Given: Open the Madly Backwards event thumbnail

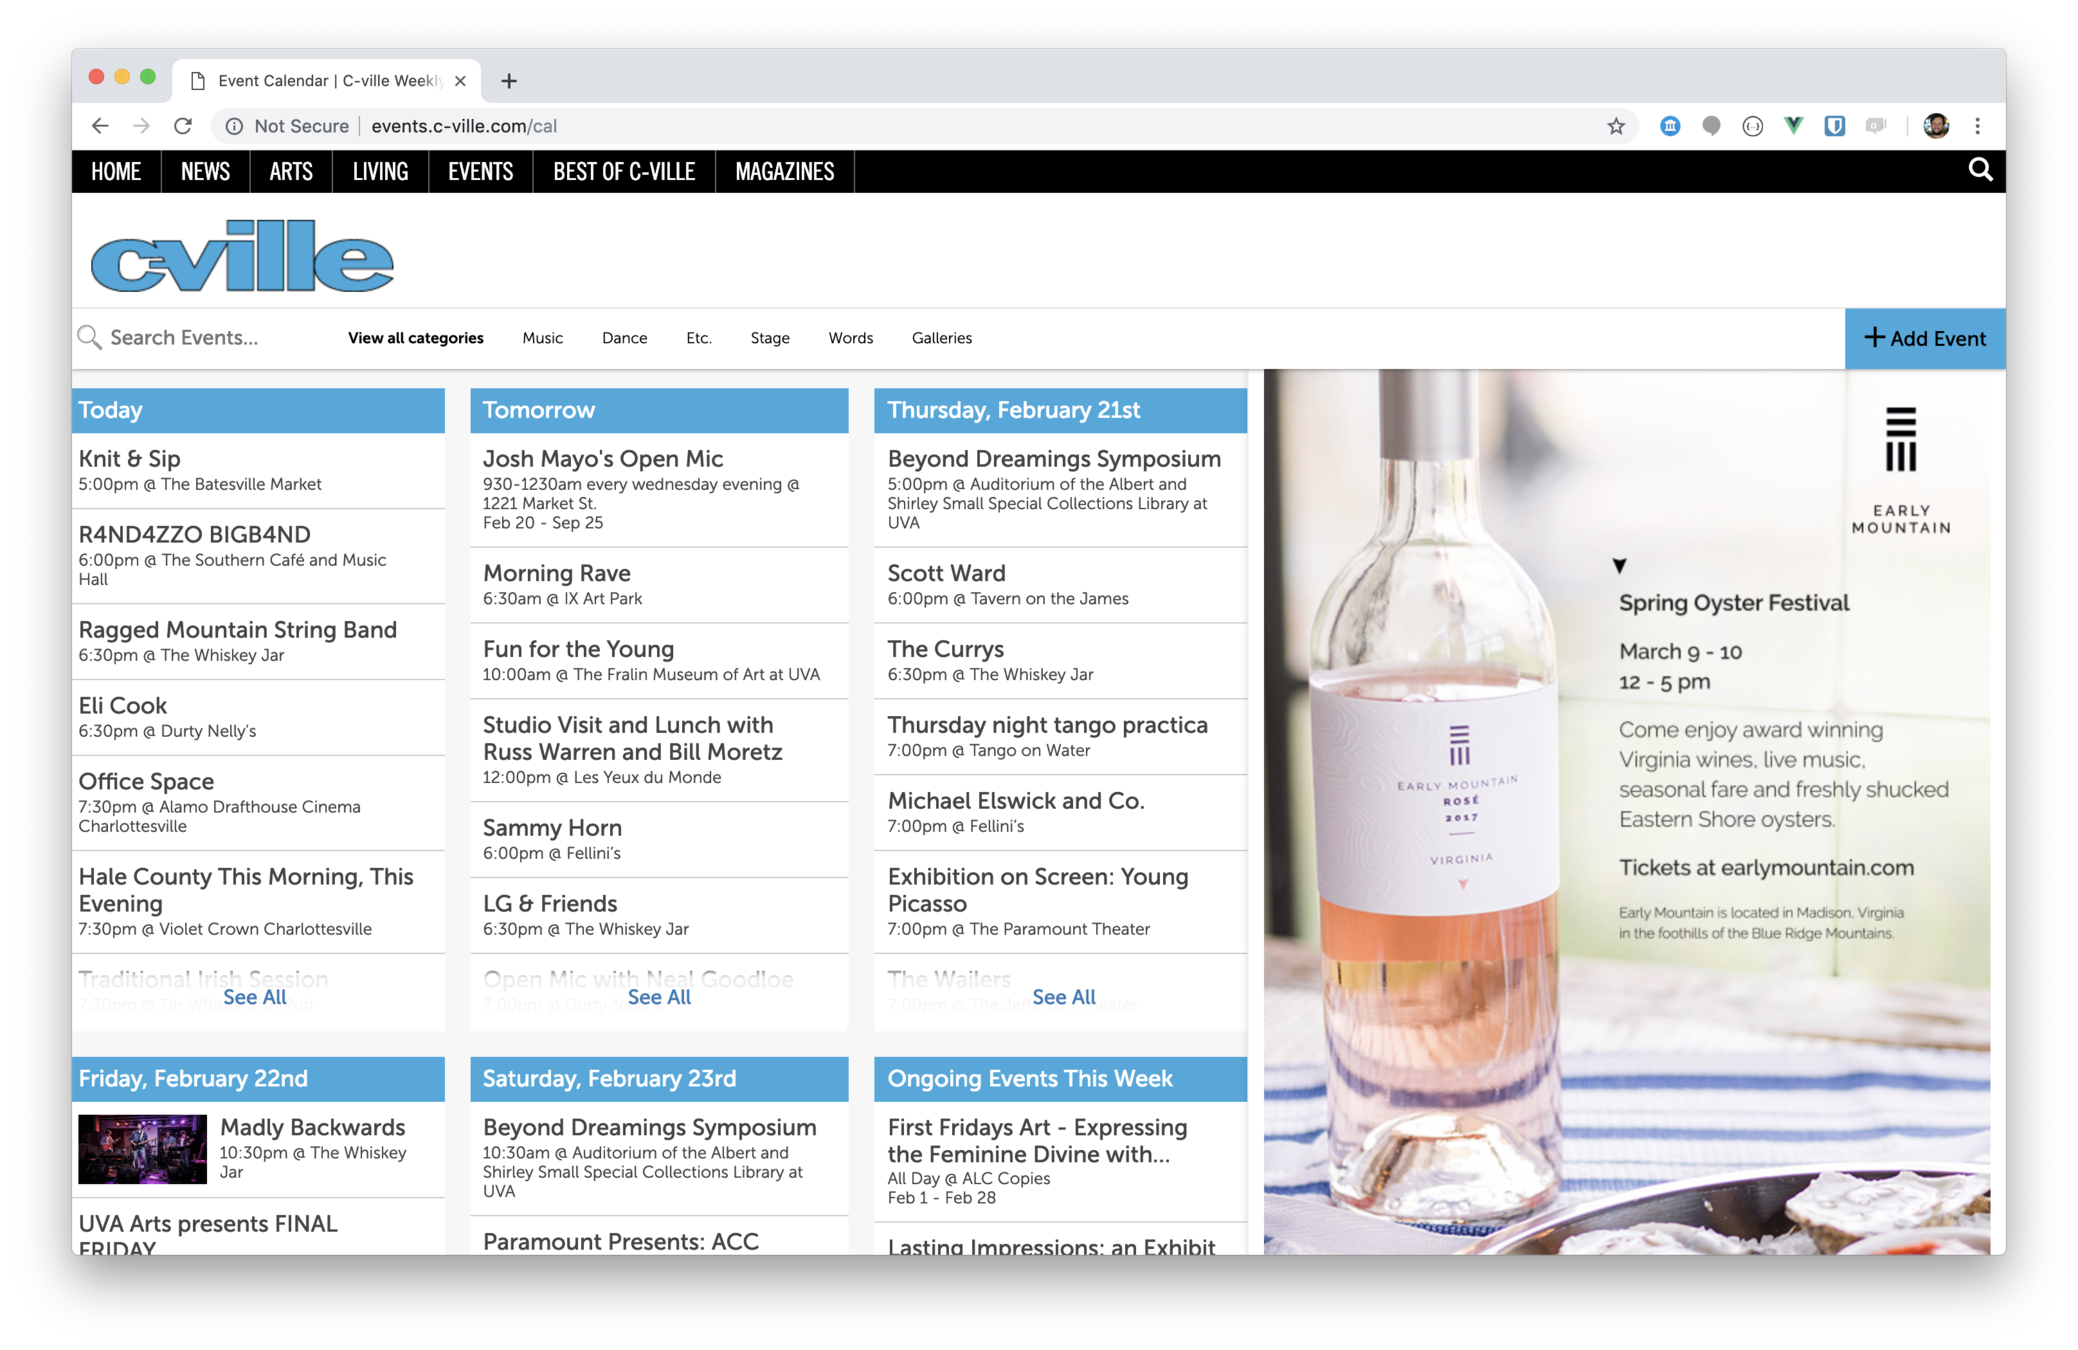Looking at the screenshot, I should tap(142, 1149).
